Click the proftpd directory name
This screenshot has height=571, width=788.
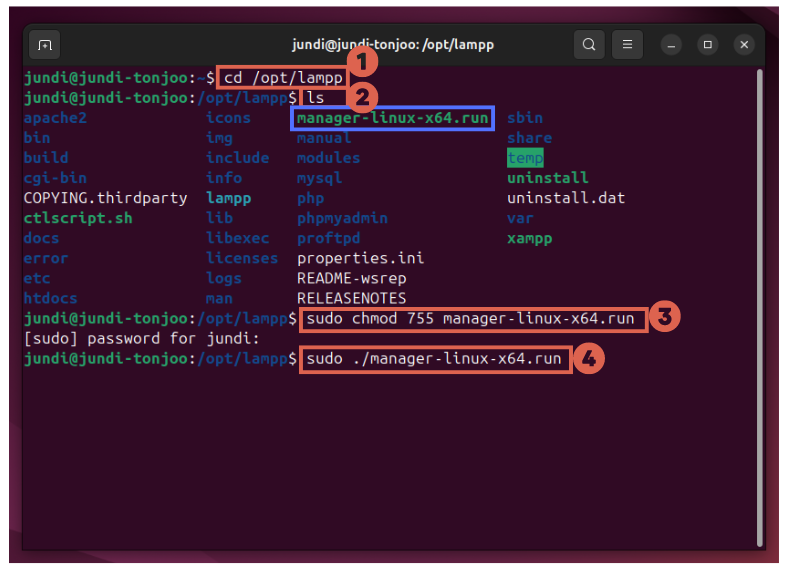329,238
